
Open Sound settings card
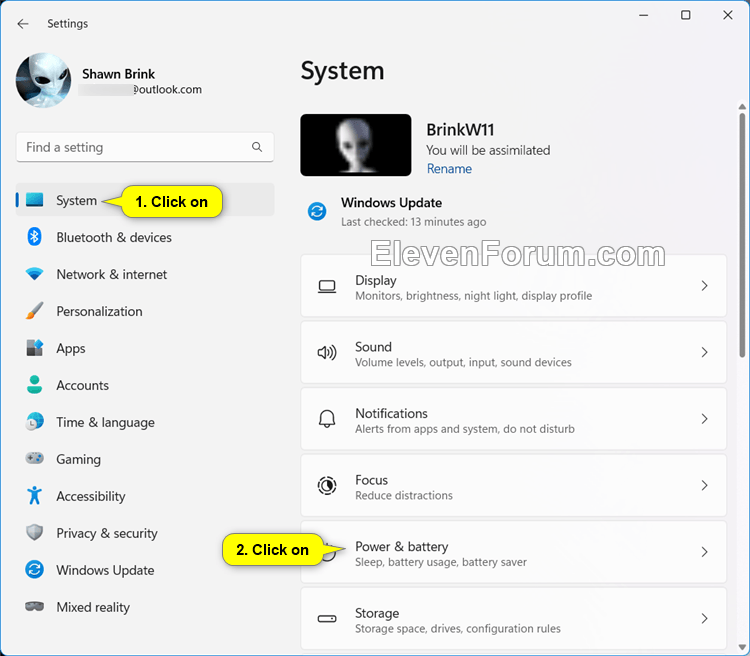[x=514, y=352]
